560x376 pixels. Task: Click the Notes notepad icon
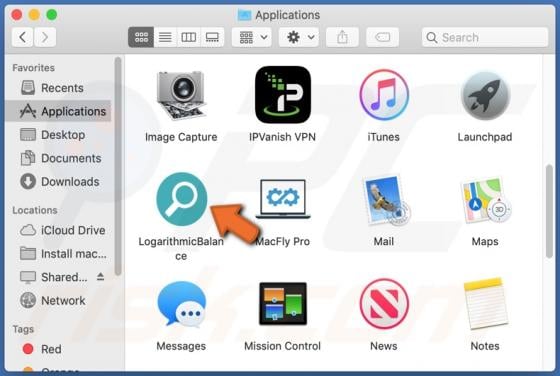click(x=485, y=304)
